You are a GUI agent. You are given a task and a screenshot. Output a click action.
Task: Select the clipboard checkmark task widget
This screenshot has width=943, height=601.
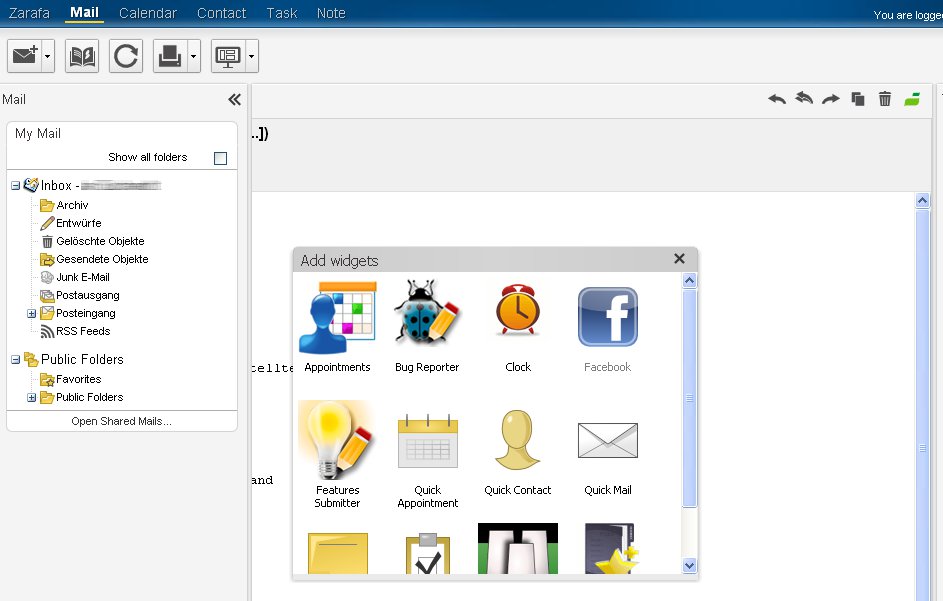pos(428,553)
